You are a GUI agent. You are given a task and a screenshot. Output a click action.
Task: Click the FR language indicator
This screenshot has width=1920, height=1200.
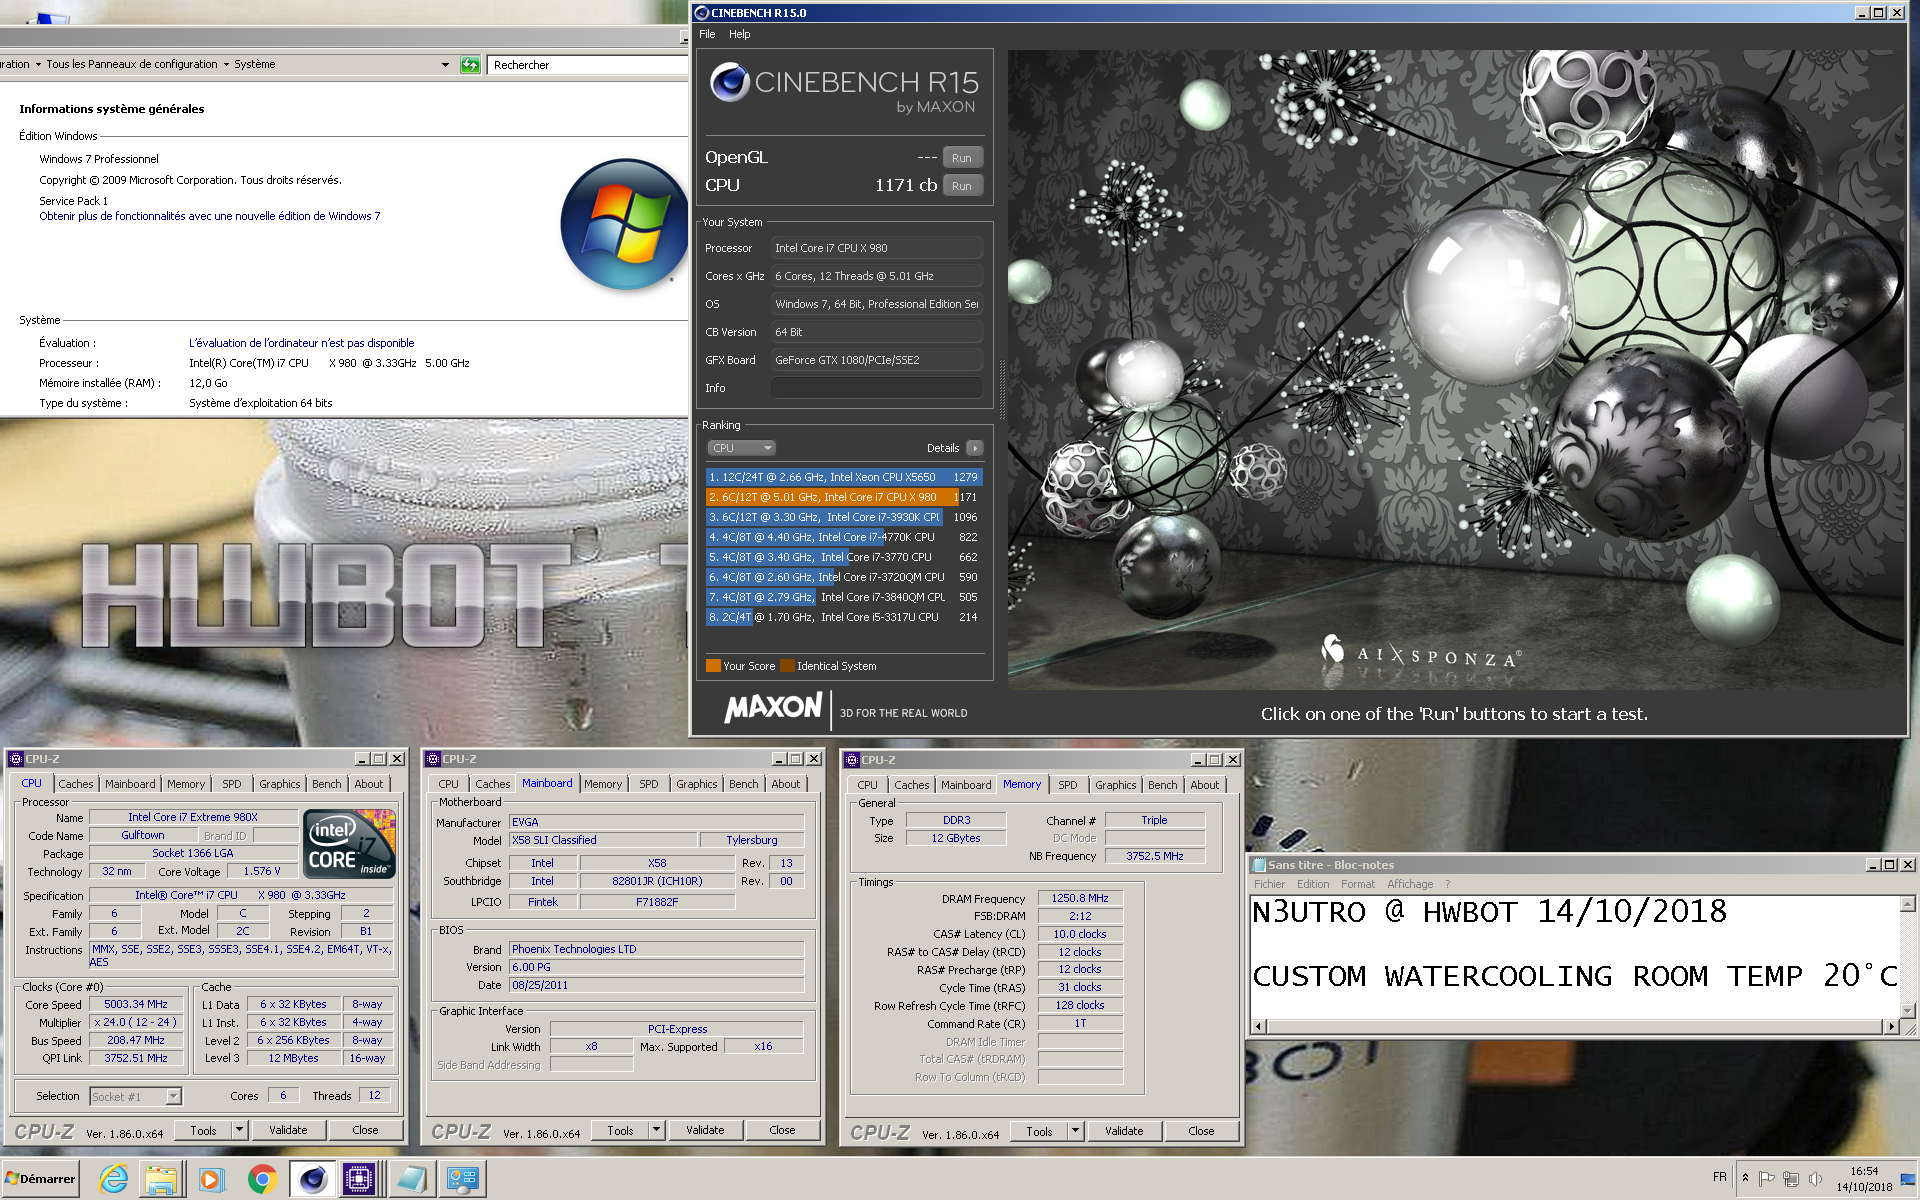tap(1720, 1177)
